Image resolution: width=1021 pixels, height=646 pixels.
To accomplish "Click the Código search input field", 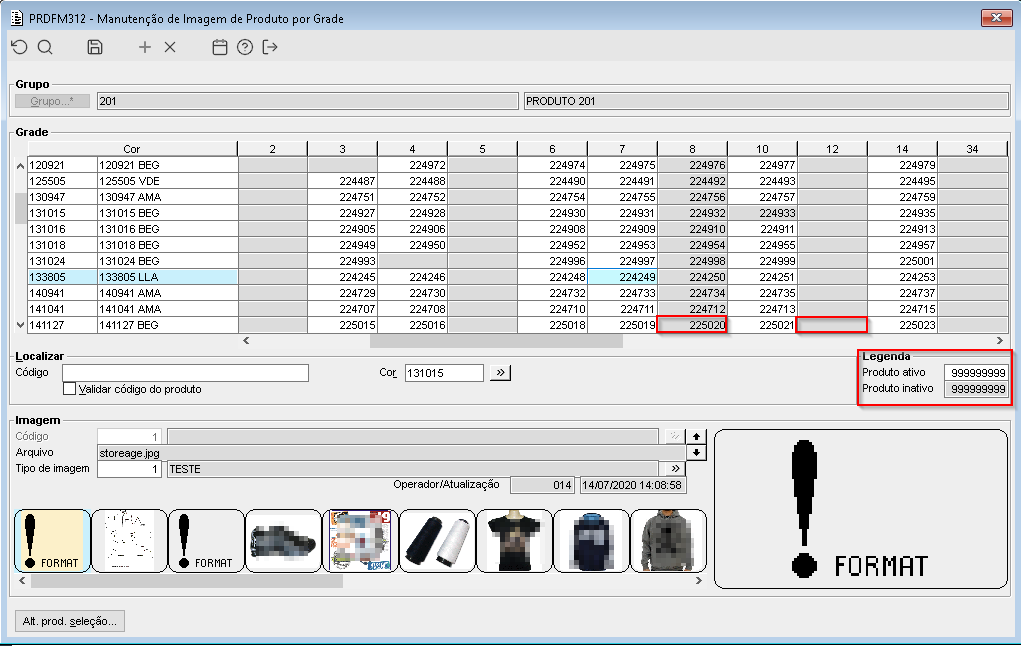I will click(x=186, y=372).
